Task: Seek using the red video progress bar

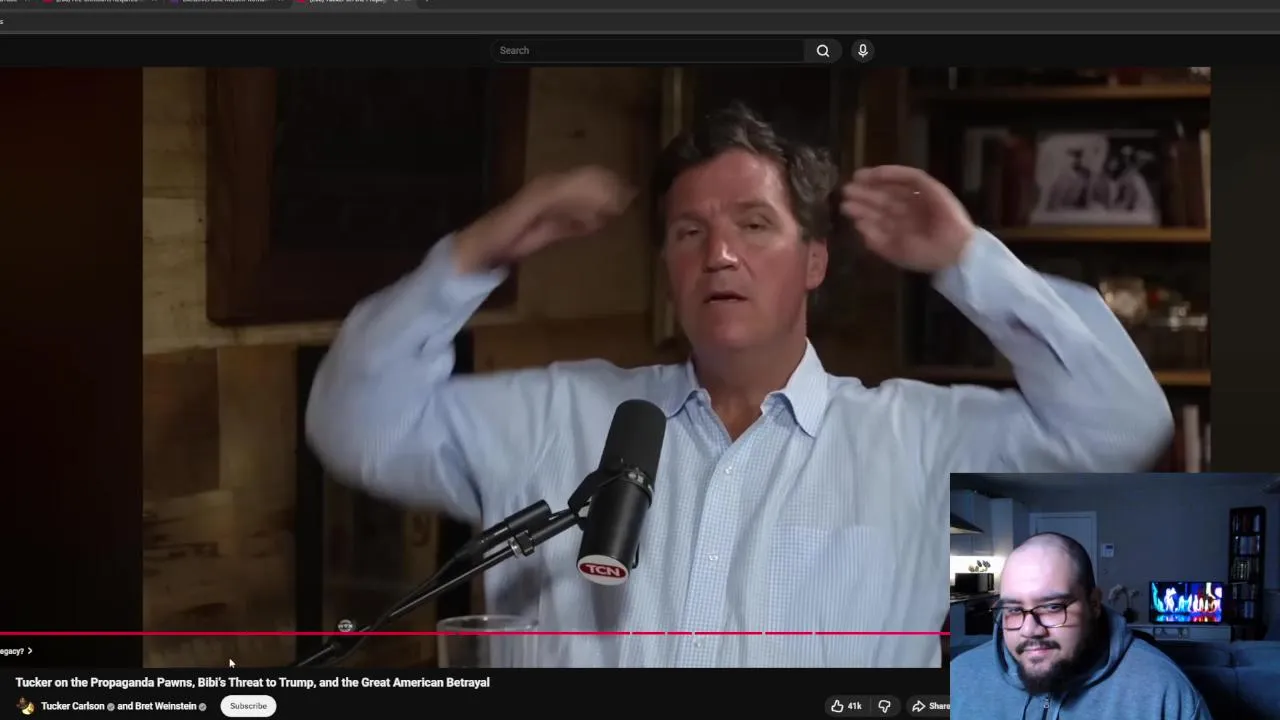Action: (x=475, y=633)
